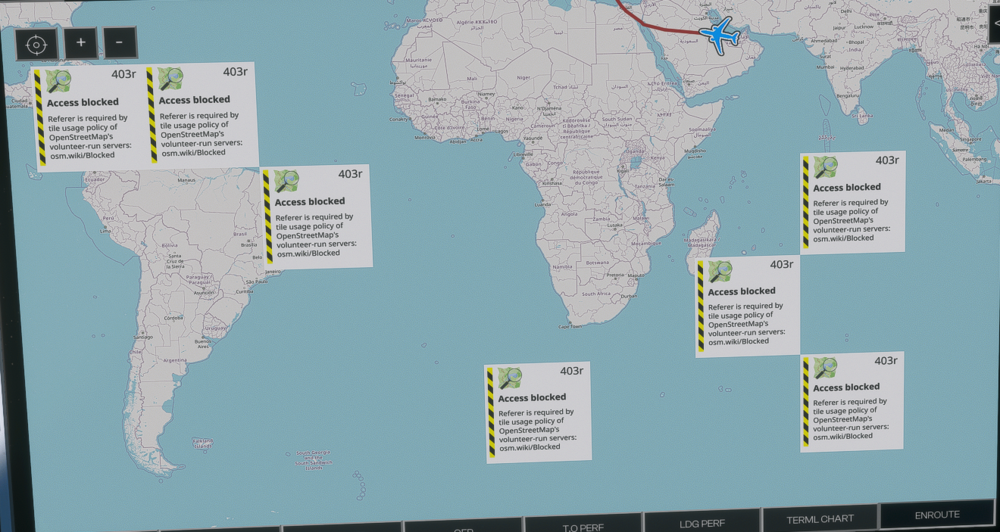Image resolution: width=1000 pixels, height=532 pixels.
Task: Click OSM magnifier icon on South America tile
Action: [286, 181]
